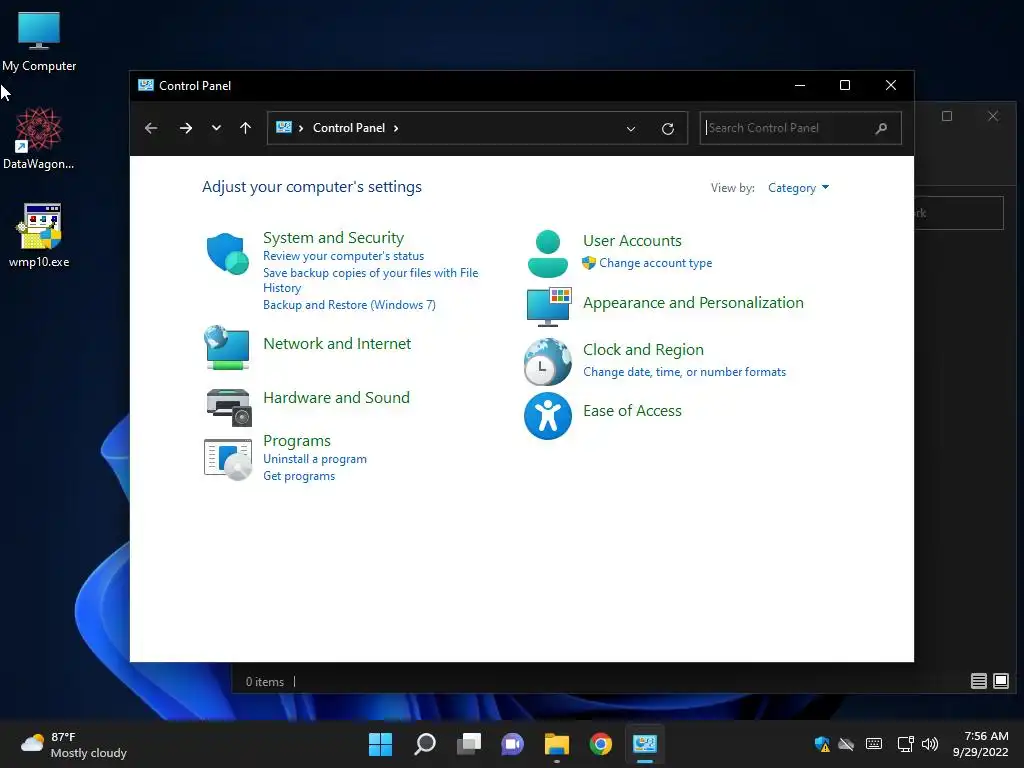1024x768 pixels.
Task: Click the network tray icon
Action: tap(905, 744)
